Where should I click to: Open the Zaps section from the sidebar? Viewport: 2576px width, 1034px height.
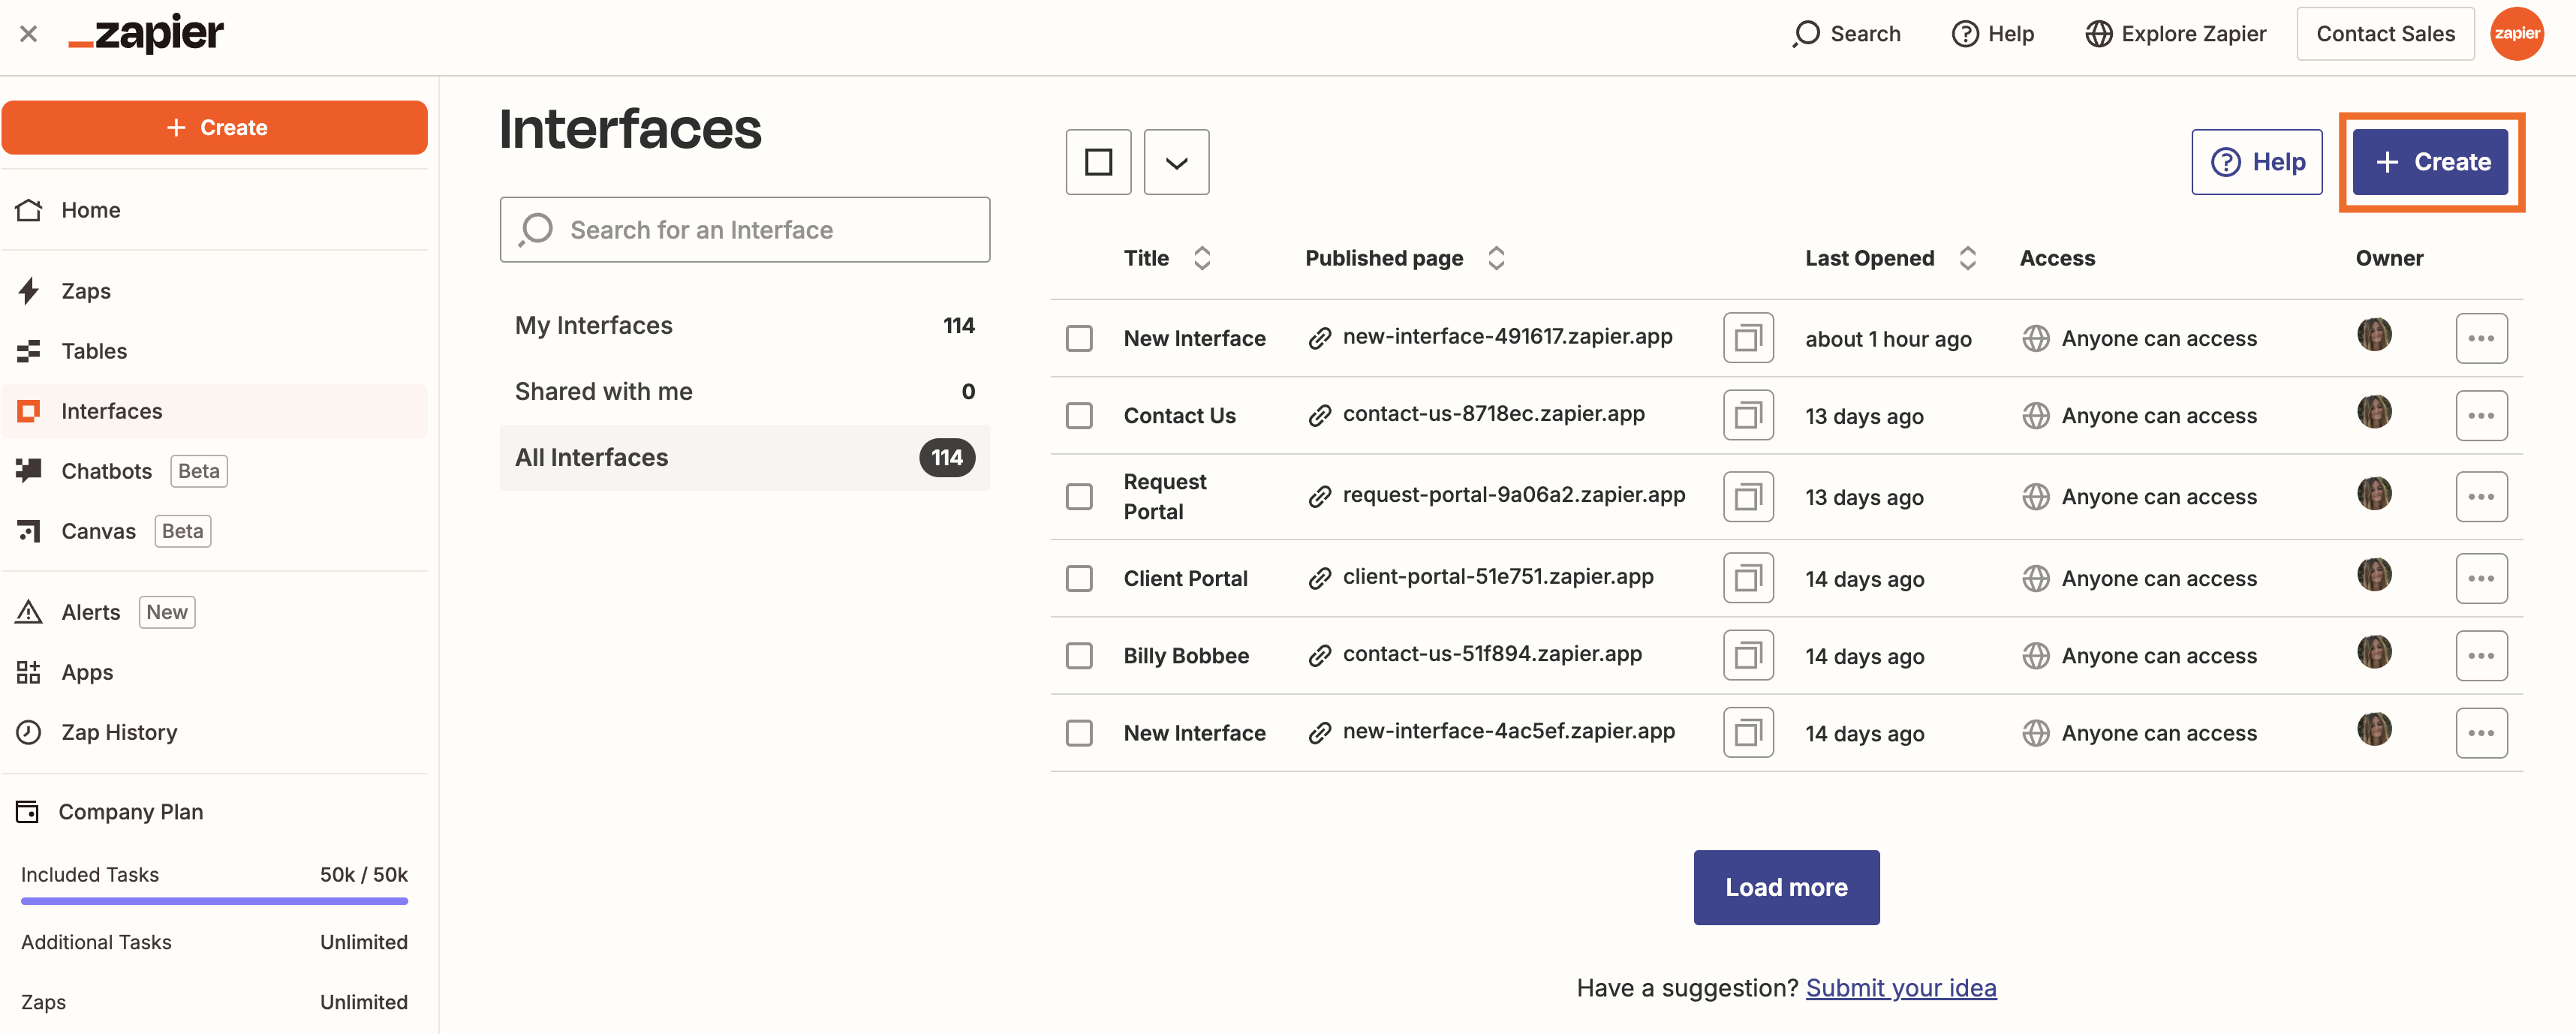coord(85,290)
